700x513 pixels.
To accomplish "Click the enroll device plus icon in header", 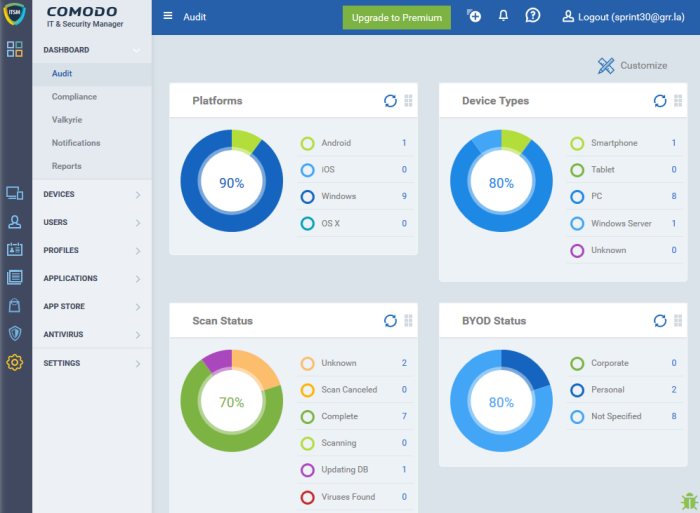I will pyautogui.click(x=474, y=16).
